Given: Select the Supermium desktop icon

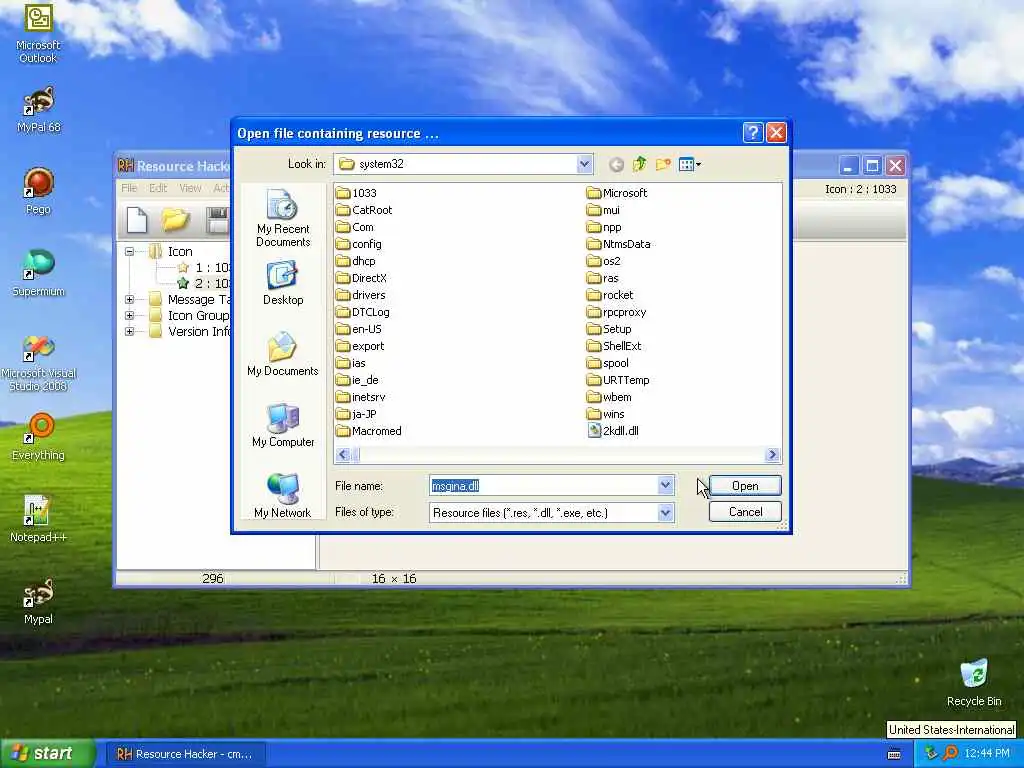Looking at the screenshot, I should coord(38,273).
